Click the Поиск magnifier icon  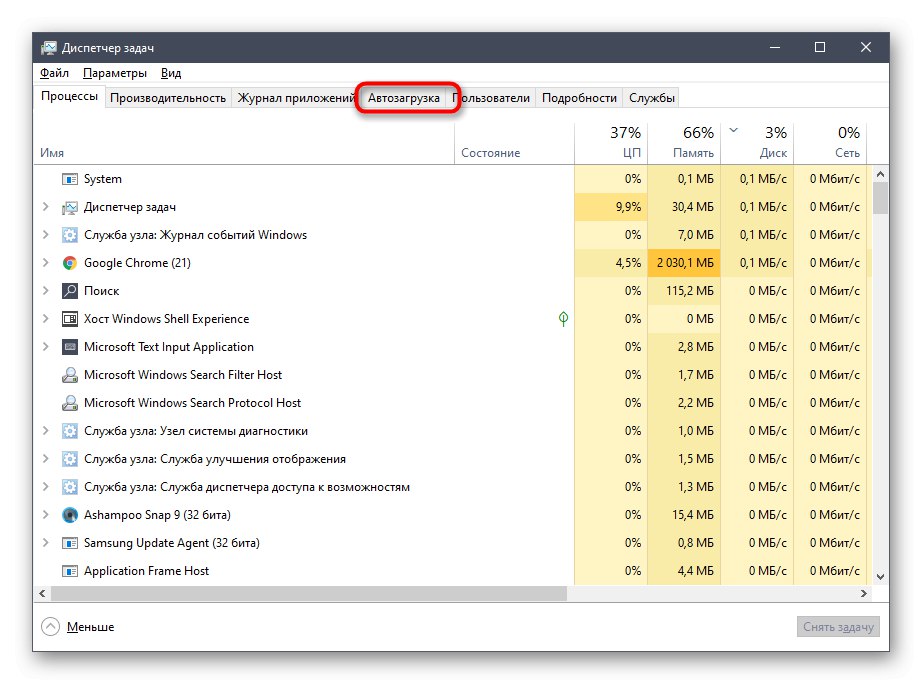coord(70,291)
